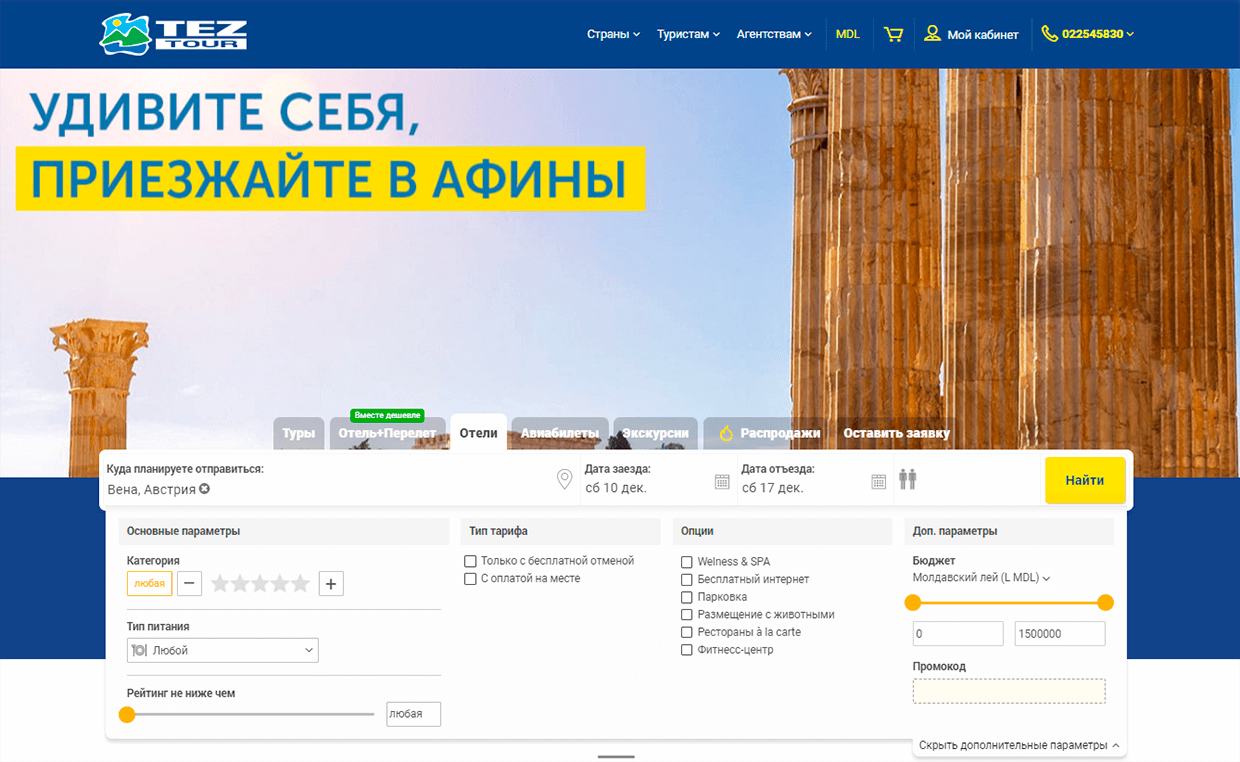Decrease hotel category with minus button
Viewport: 1240px width, 762px height.
tap(190, 583)
